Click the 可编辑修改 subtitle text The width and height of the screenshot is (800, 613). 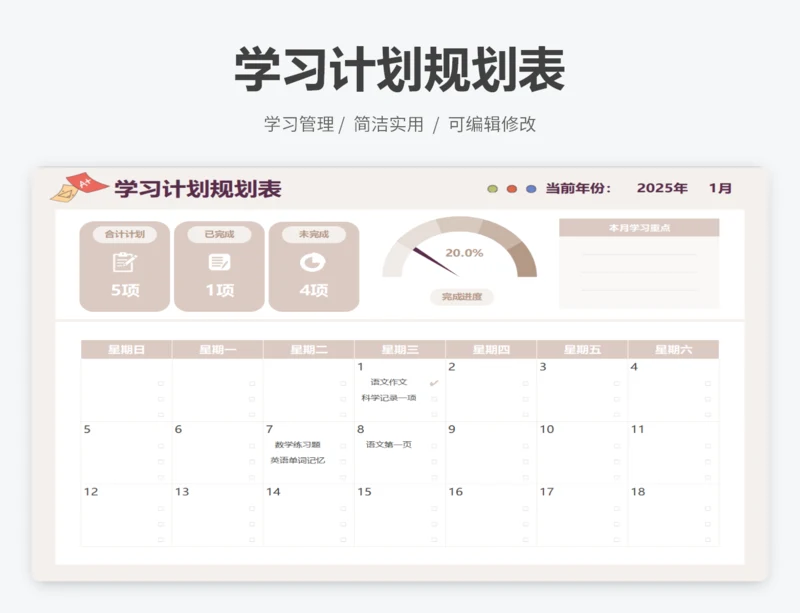(x=492, y=124)
